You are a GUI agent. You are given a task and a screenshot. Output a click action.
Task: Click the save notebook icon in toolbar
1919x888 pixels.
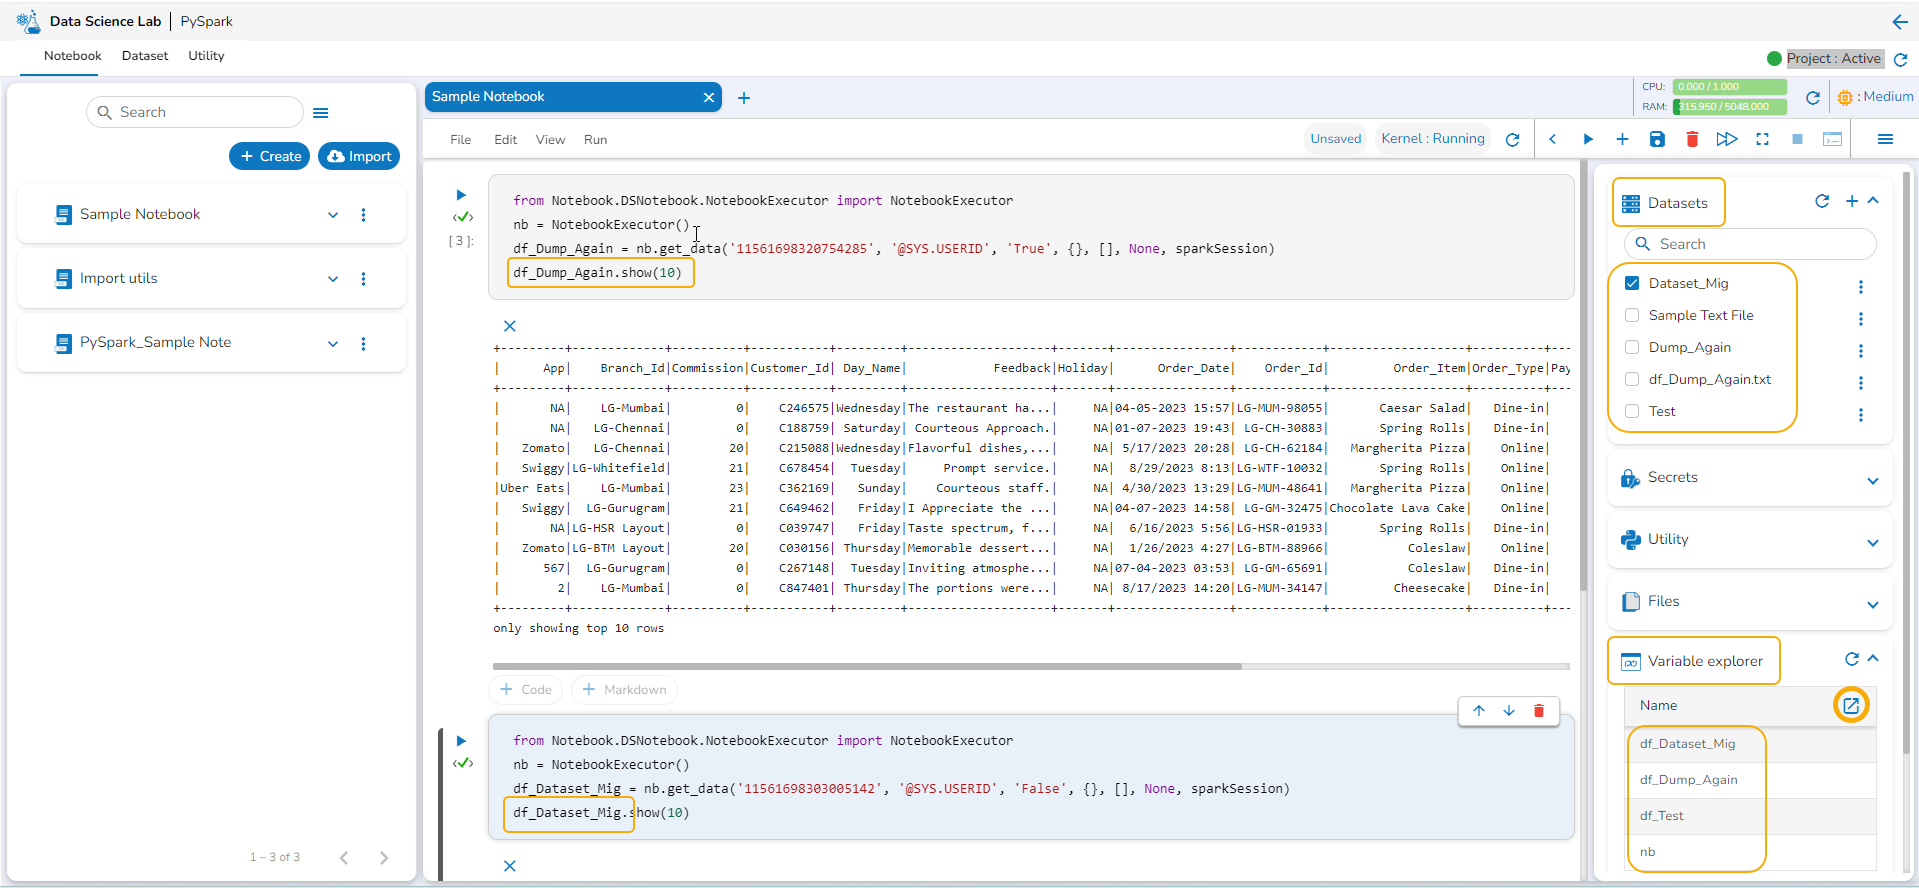(x=1657, y=139)
